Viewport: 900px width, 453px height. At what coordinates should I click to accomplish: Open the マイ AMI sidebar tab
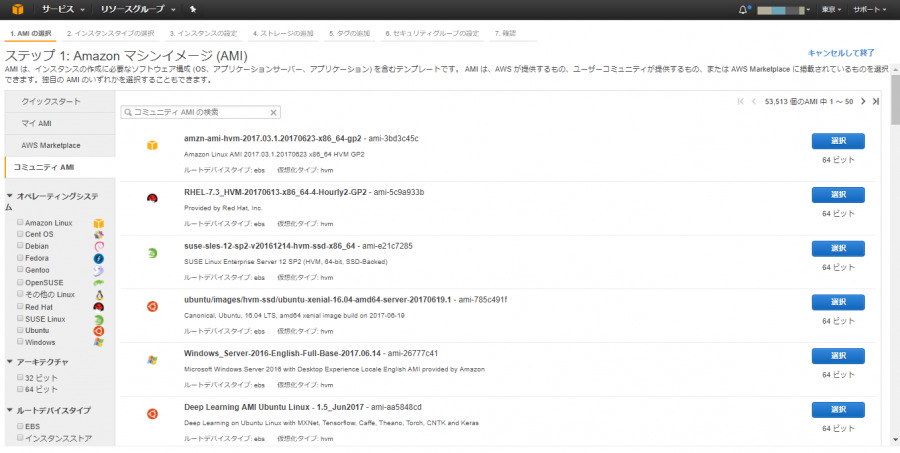[60, 123]
